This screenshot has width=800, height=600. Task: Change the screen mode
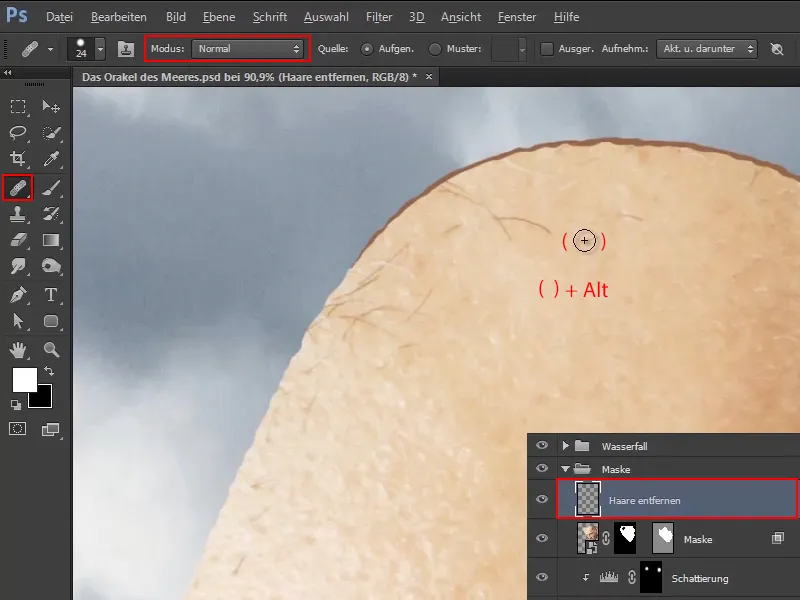pos(51,429)
